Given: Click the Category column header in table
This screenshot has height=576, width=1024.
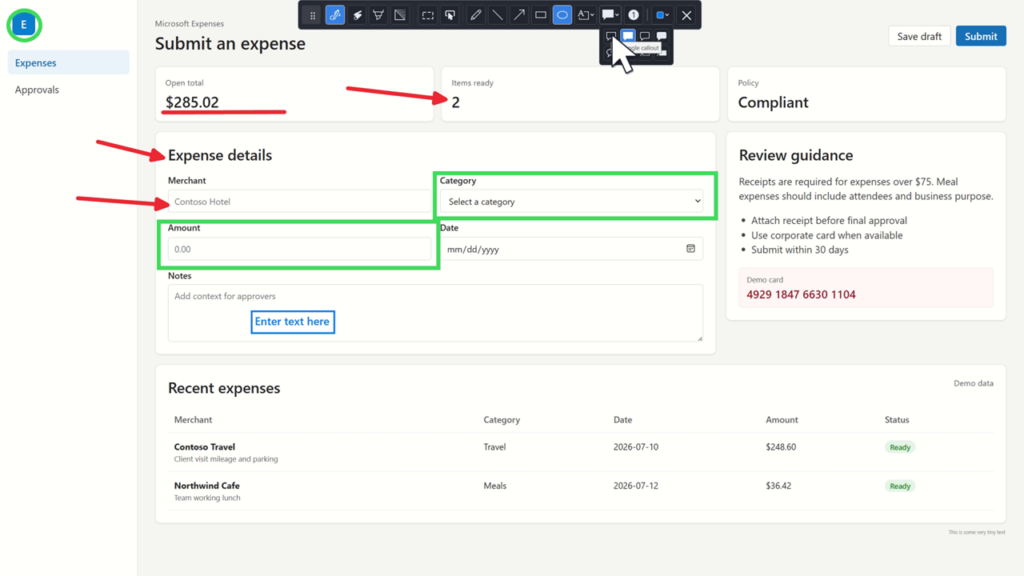Looking at the screenshot, I should point(502,419).
